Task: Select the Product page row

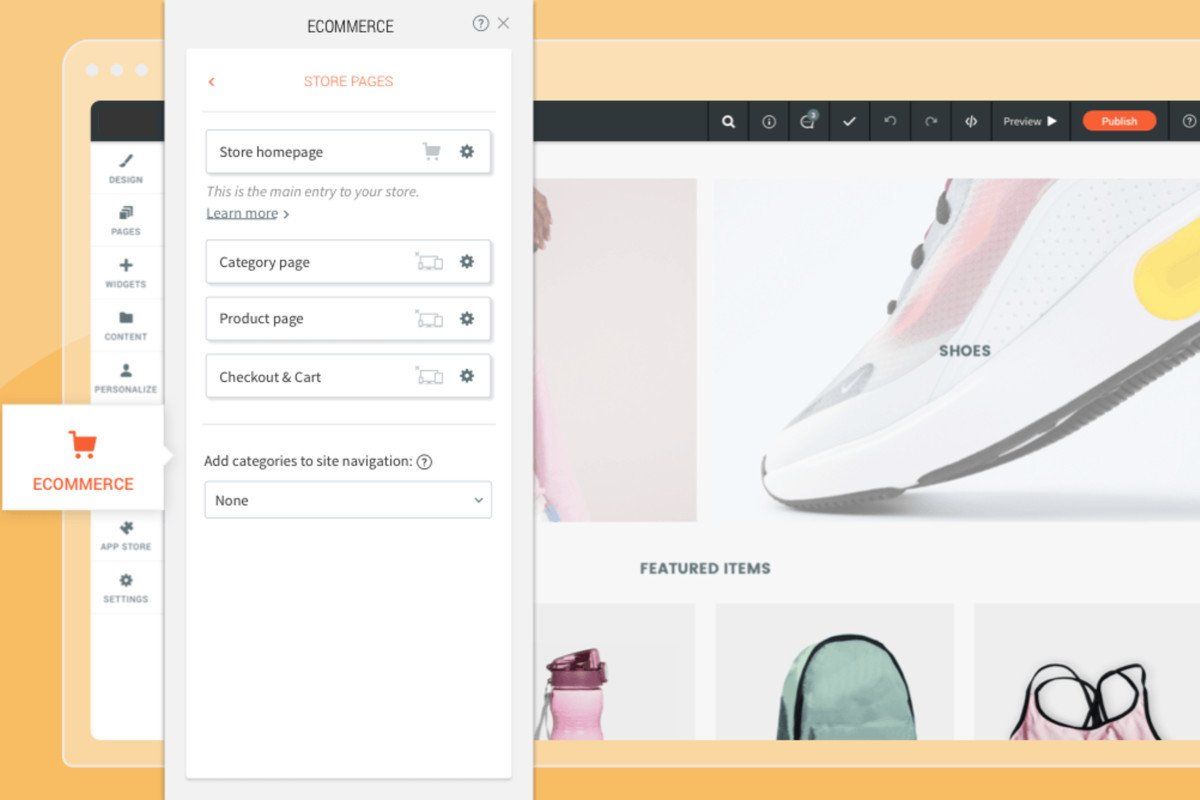Action: 348,319
